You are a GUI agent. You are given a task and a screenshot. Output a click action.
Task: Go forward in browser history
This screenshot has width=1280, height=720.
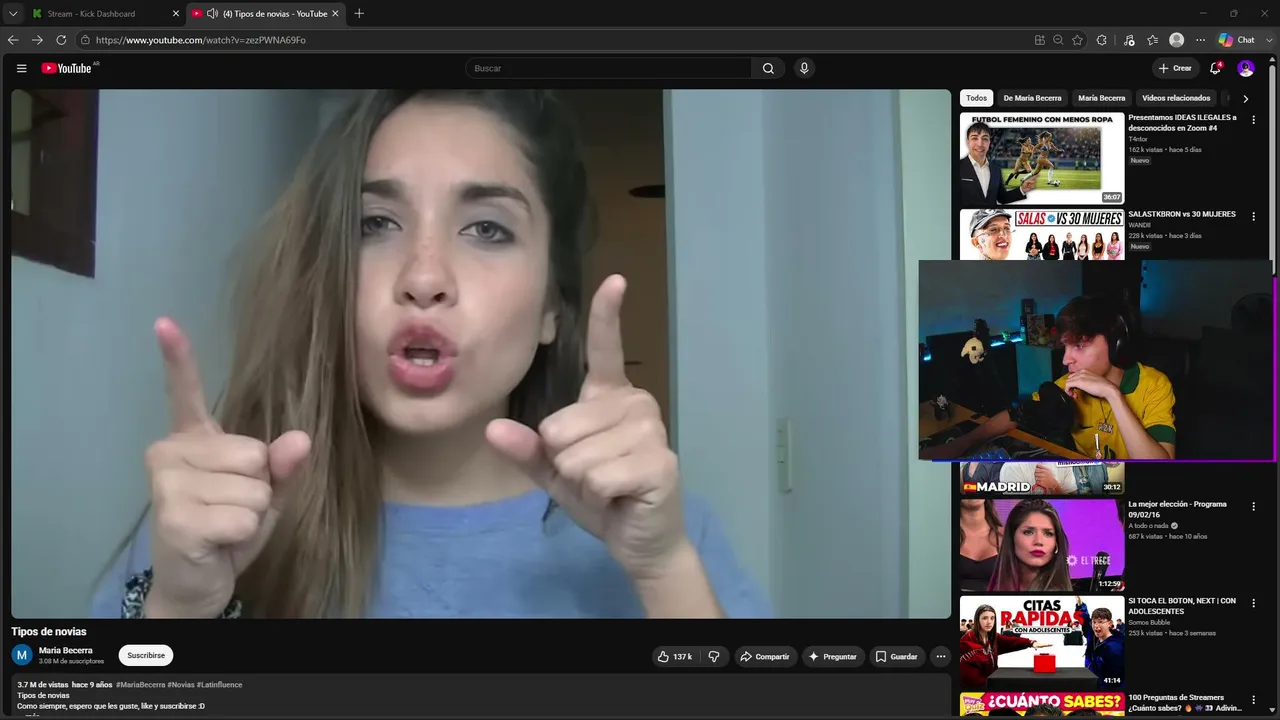coord(37,40)
